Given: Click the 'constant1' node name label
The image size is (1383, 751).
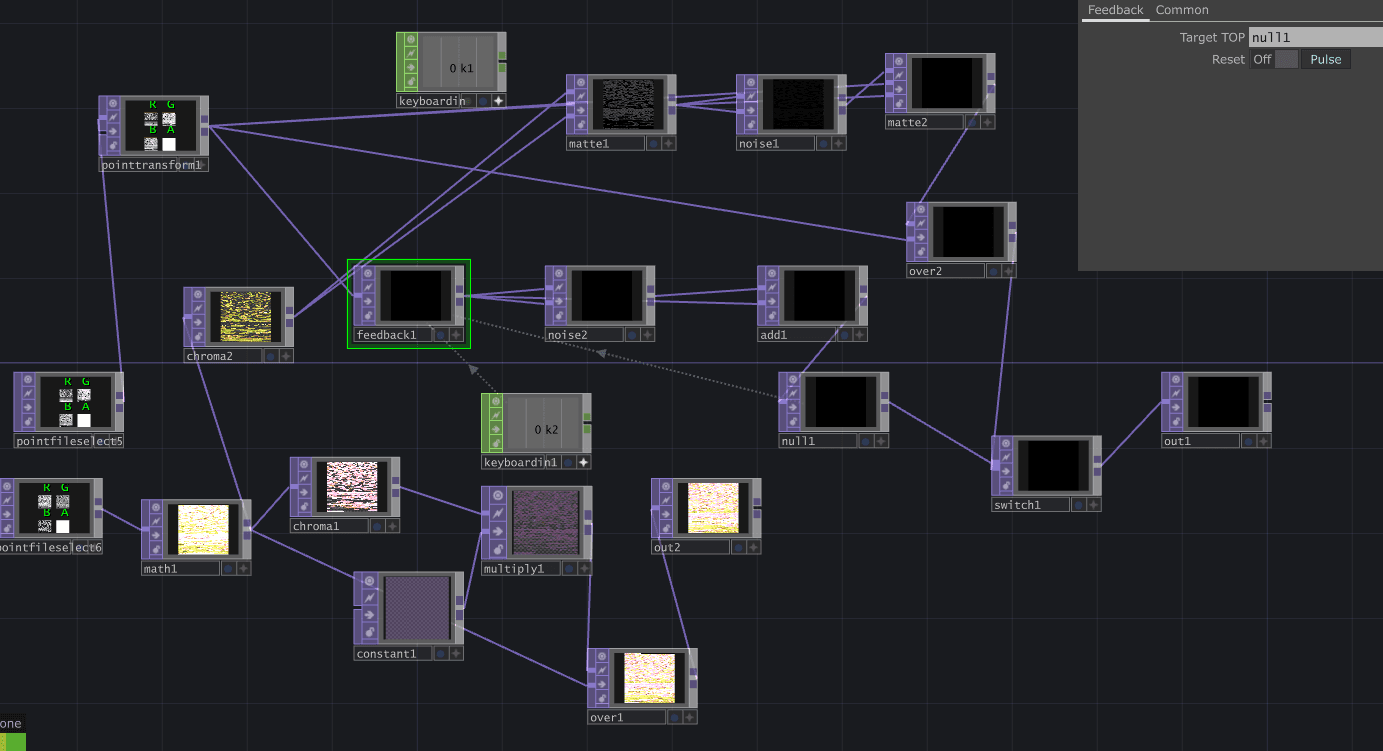Looking at the screenshot, I should click(x=393, y=654).
